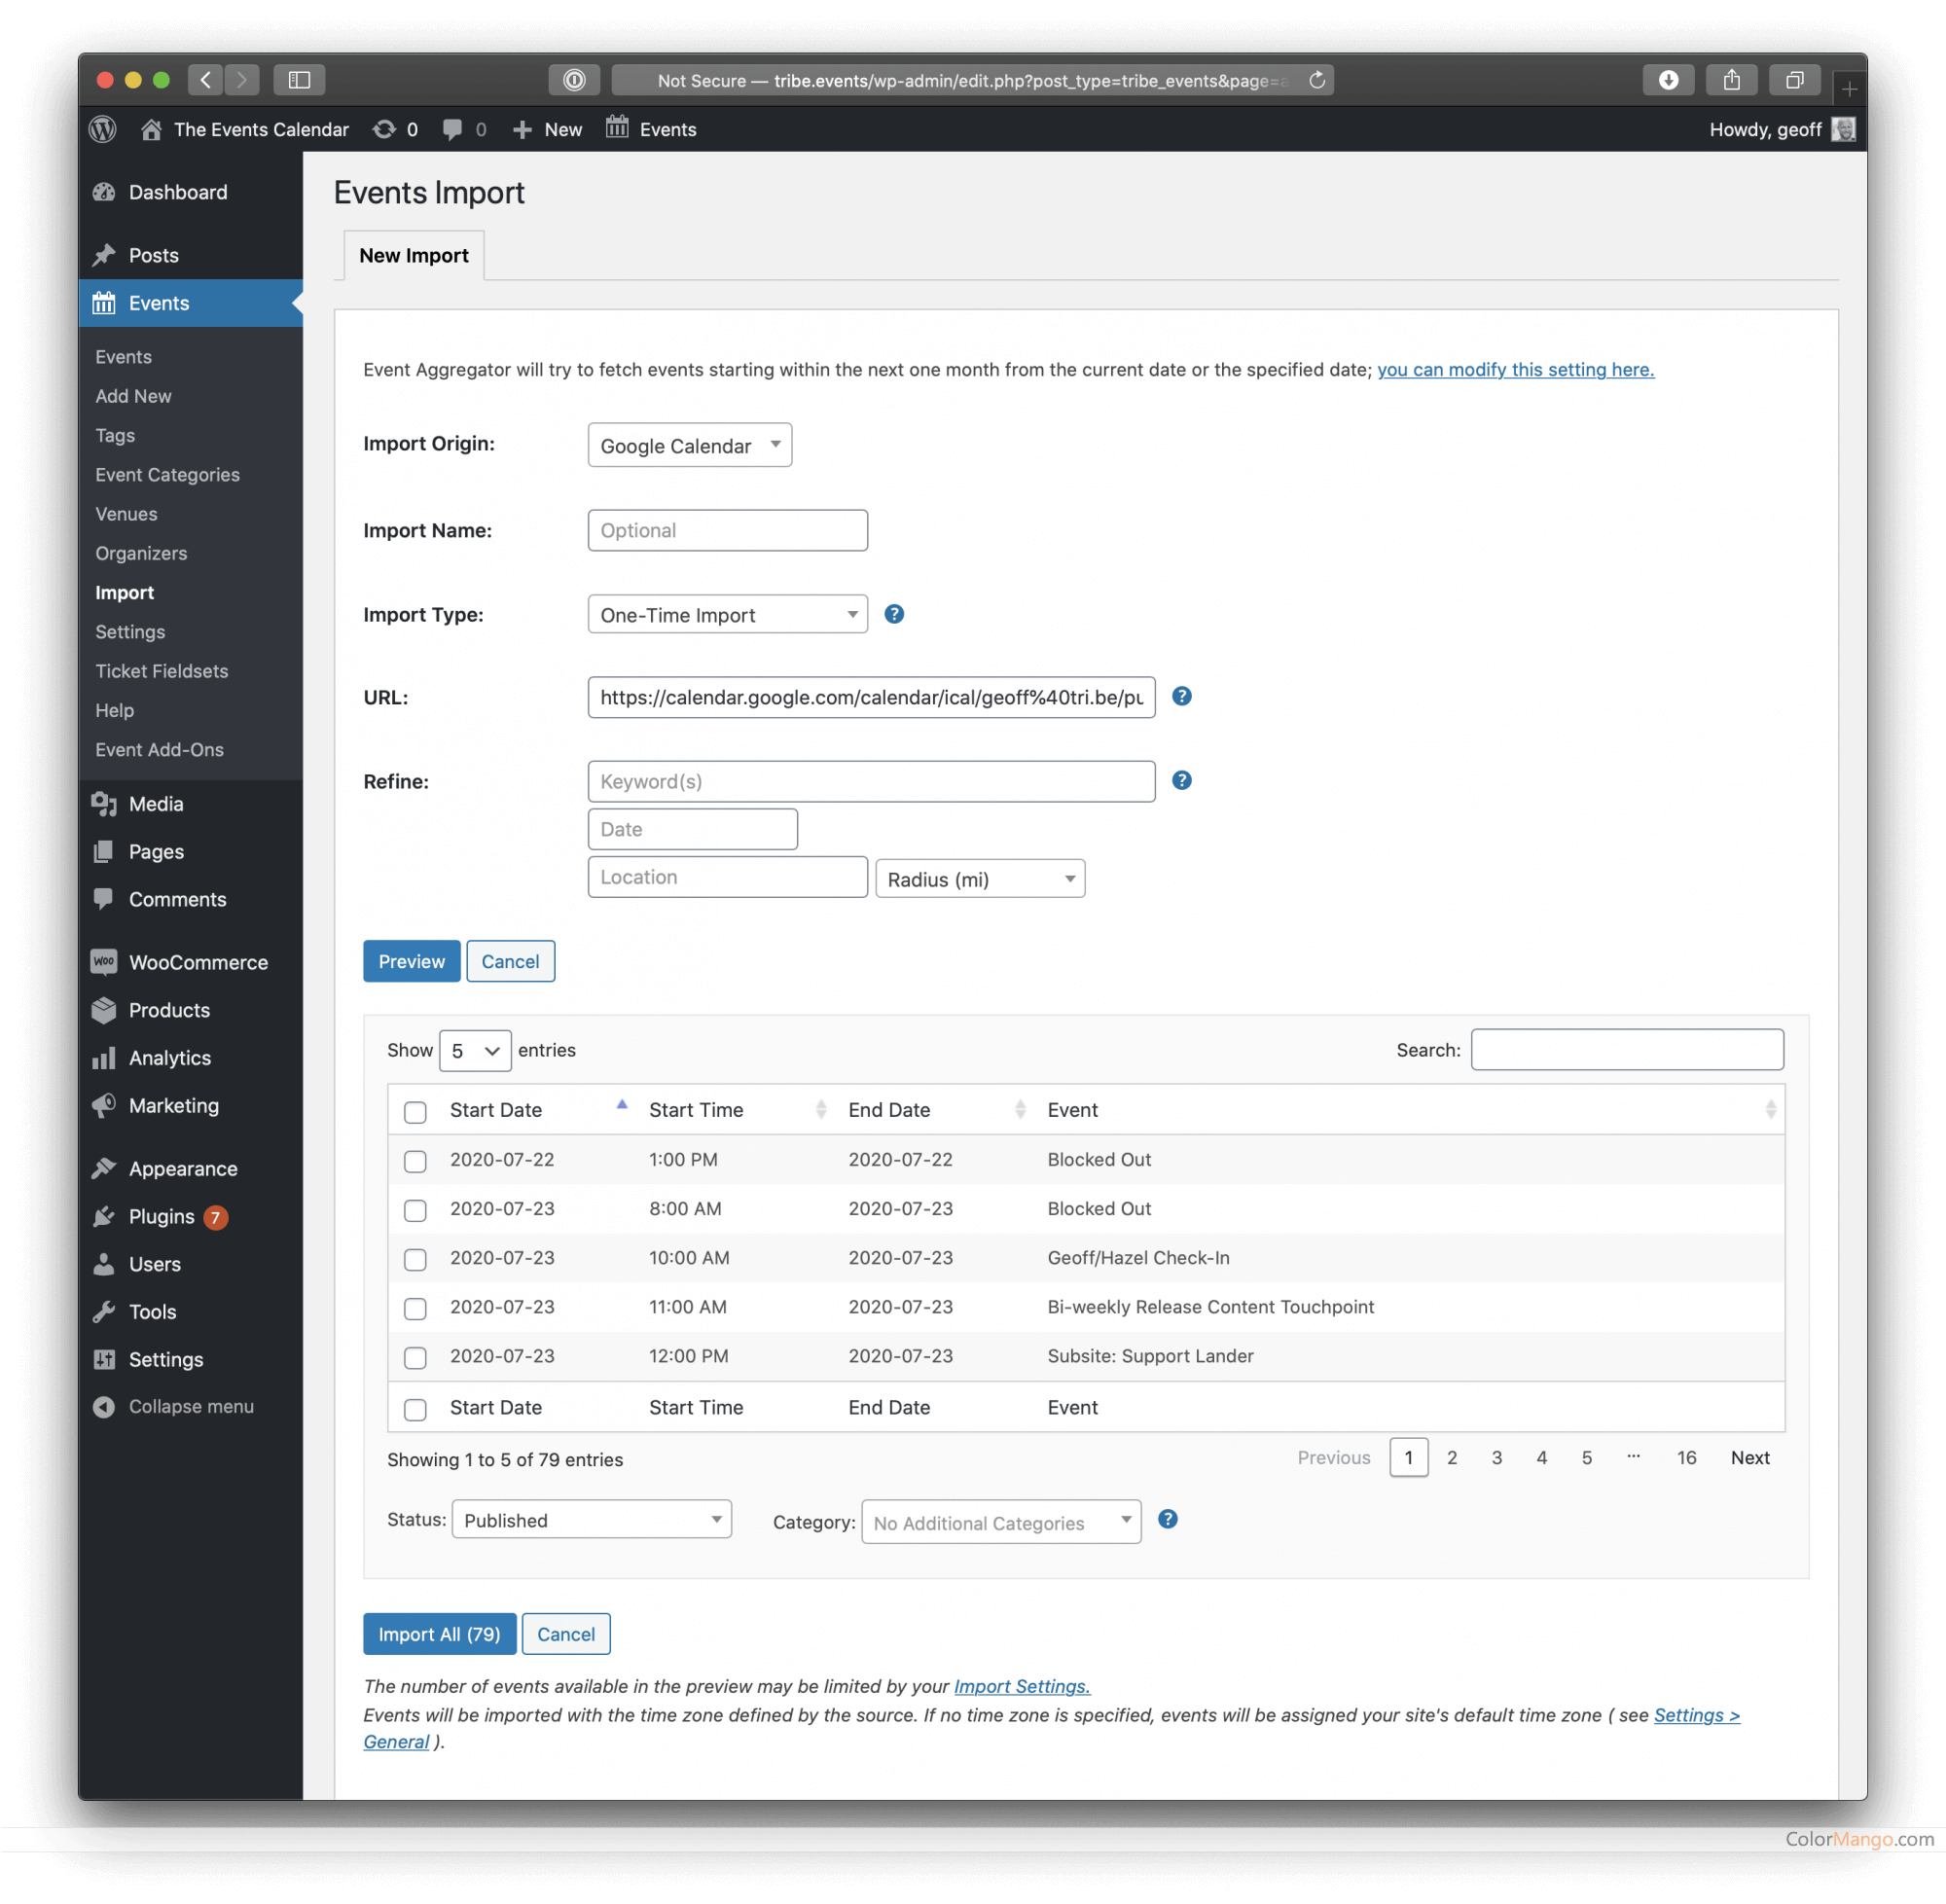The image size is (1946, 1904).
Task: Click the WordPress logo icon
Action: 103,130
